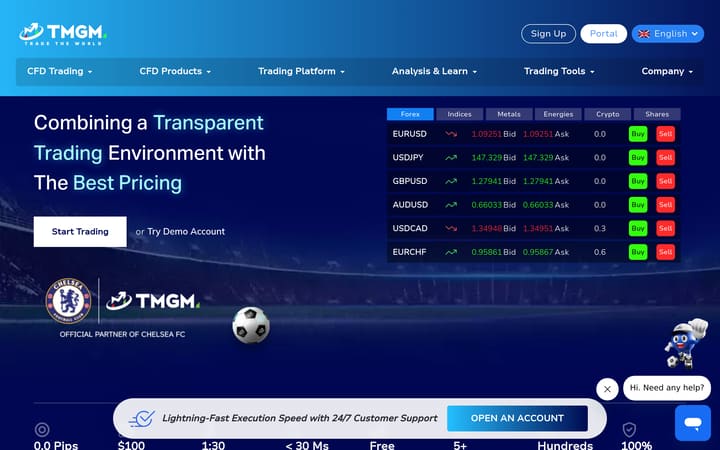Click the TMGM logo in header
This screenshot has height=450, width=720.
tap(63, 34)
